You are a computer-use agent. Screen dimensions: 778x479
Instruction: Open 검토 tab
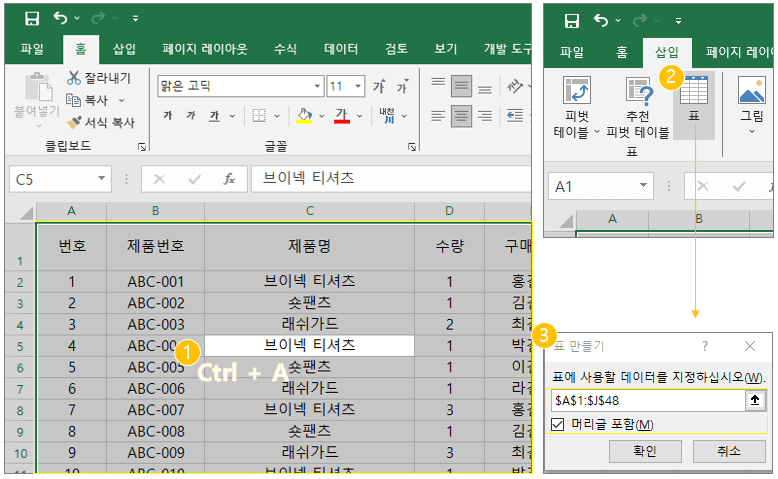point(396,49)
